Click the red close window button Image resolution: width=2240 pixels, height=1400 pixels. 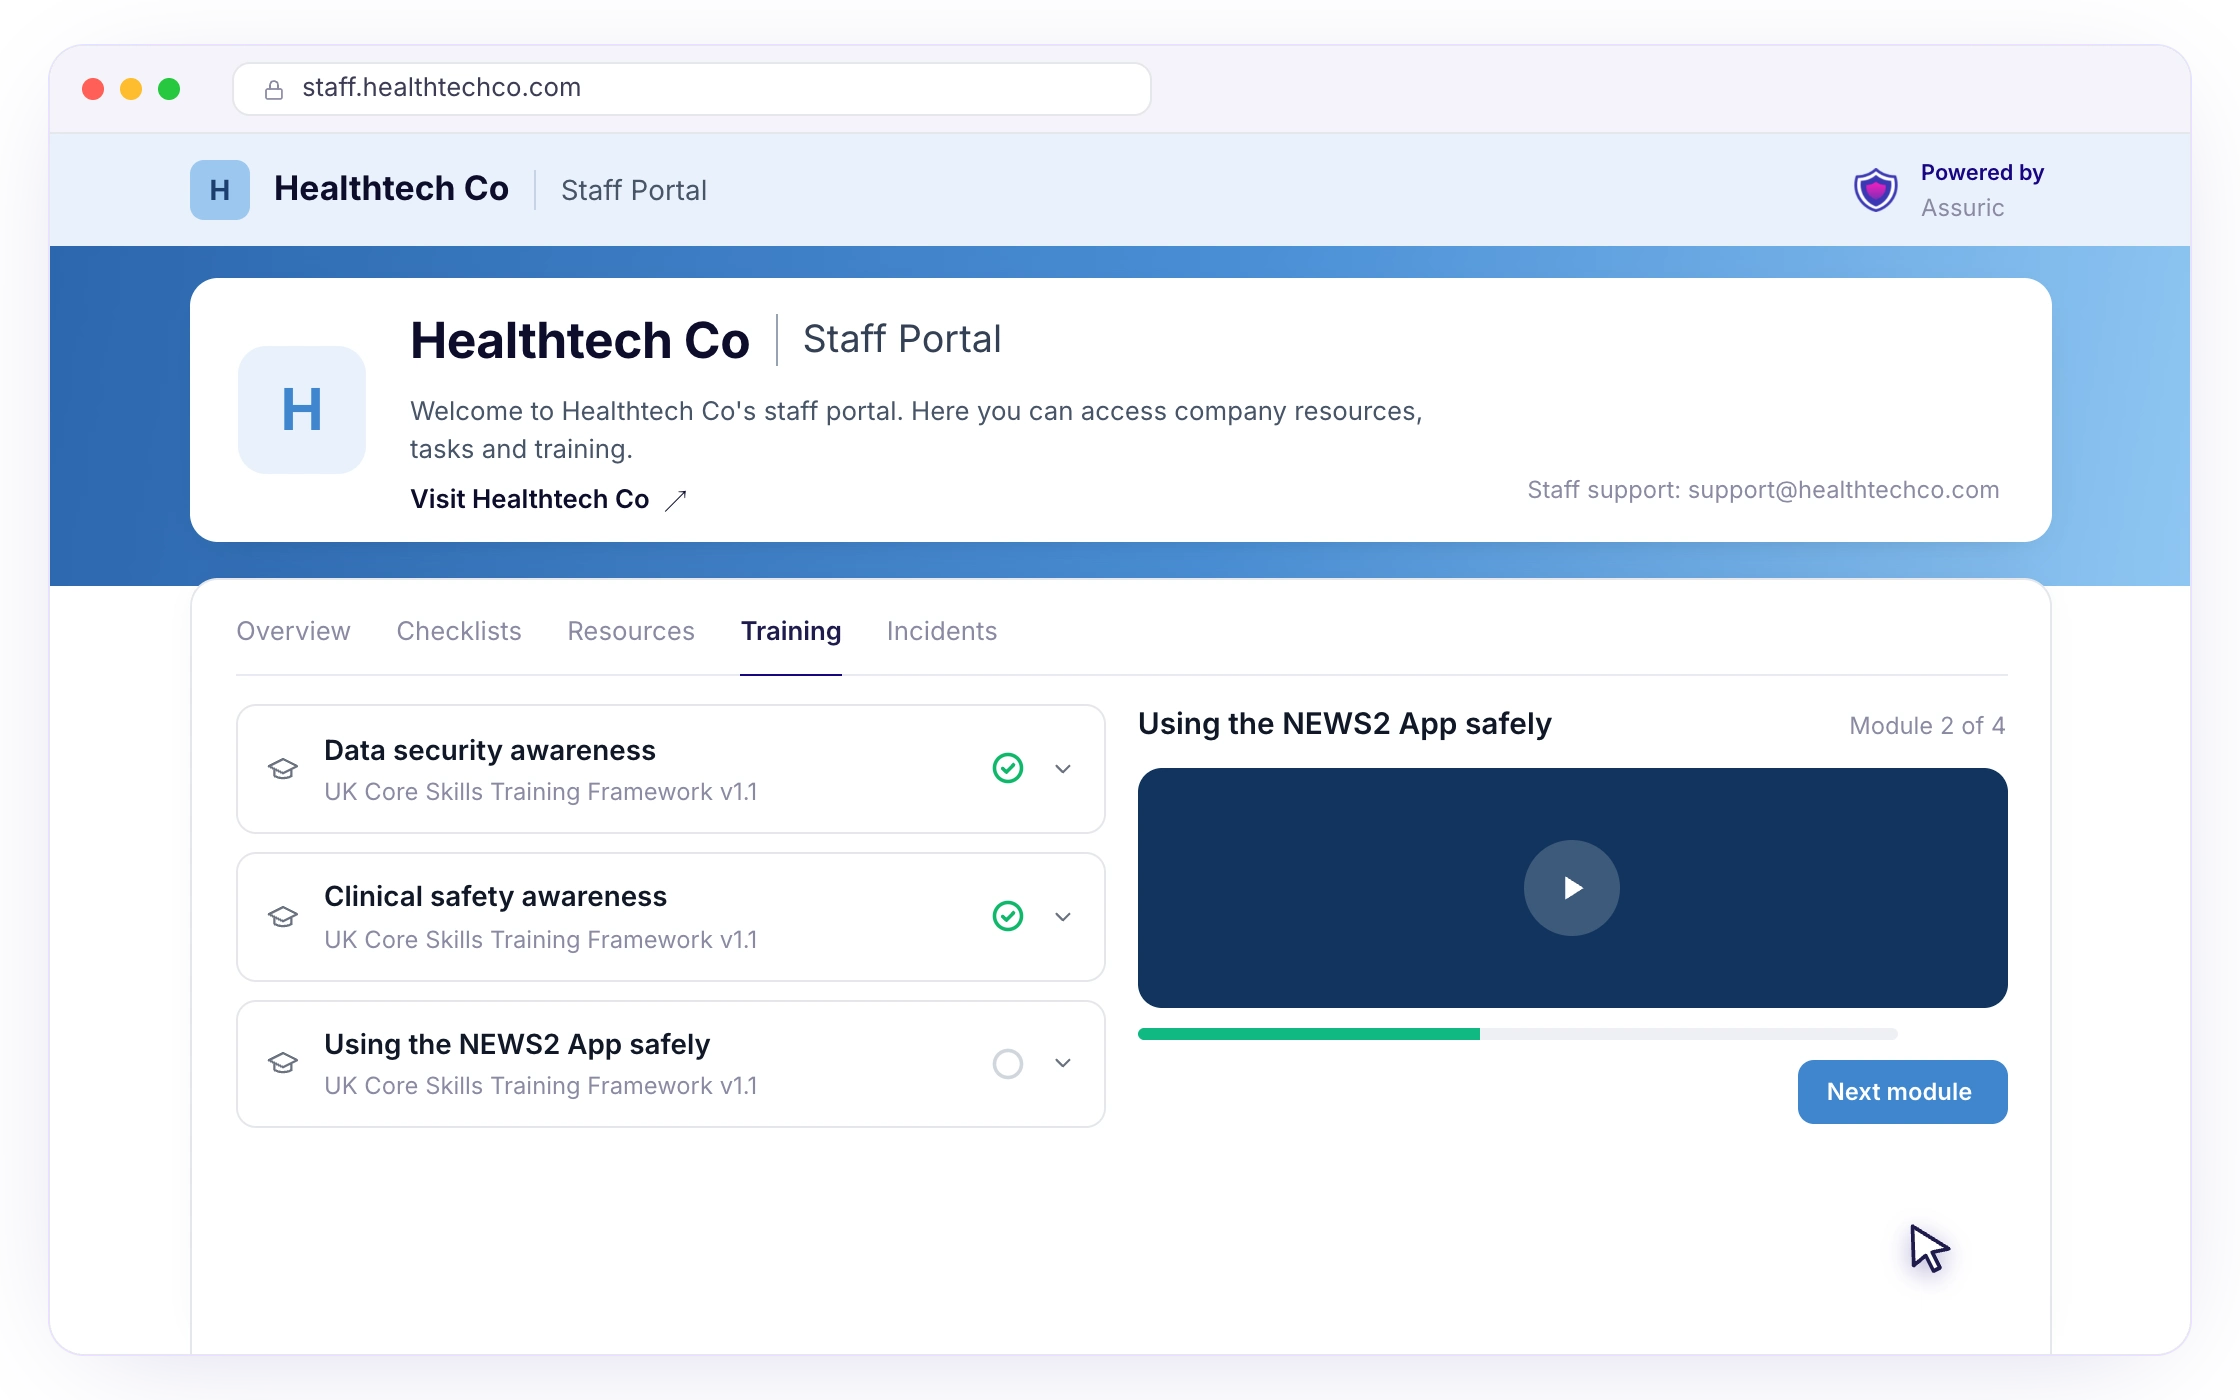pos(93,89)
